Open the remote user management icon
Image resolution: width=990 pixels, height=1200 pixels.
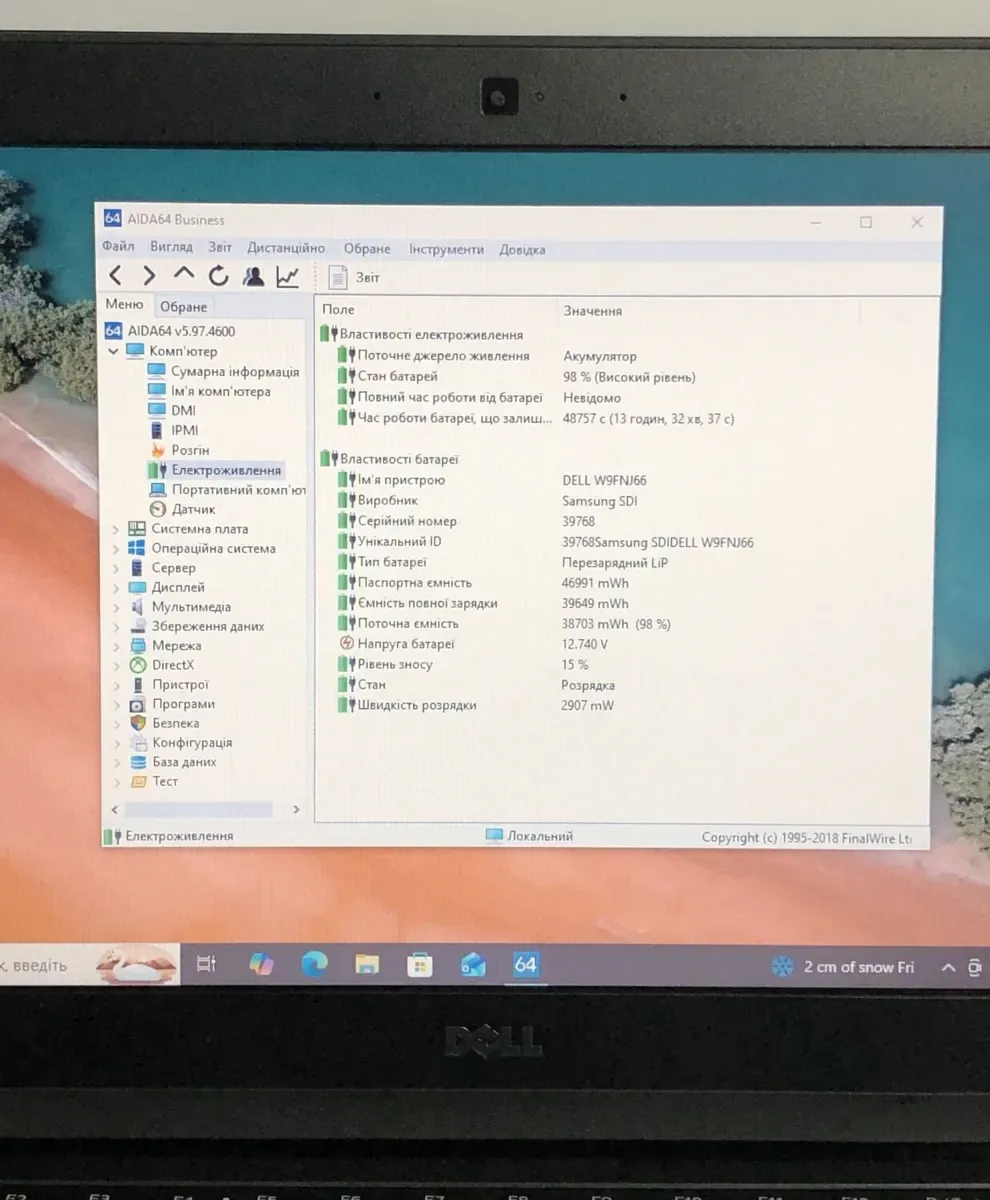(x=253, y=276)
